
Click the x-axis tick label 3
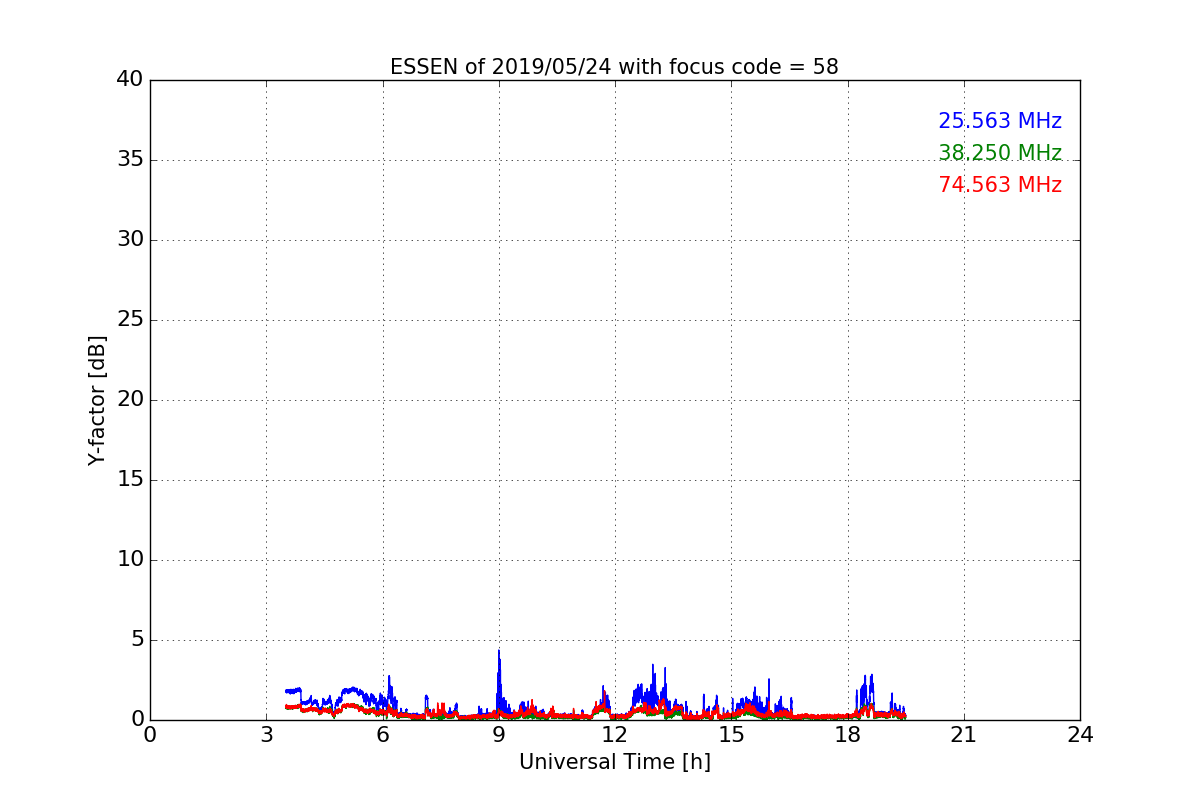[266, 735]
